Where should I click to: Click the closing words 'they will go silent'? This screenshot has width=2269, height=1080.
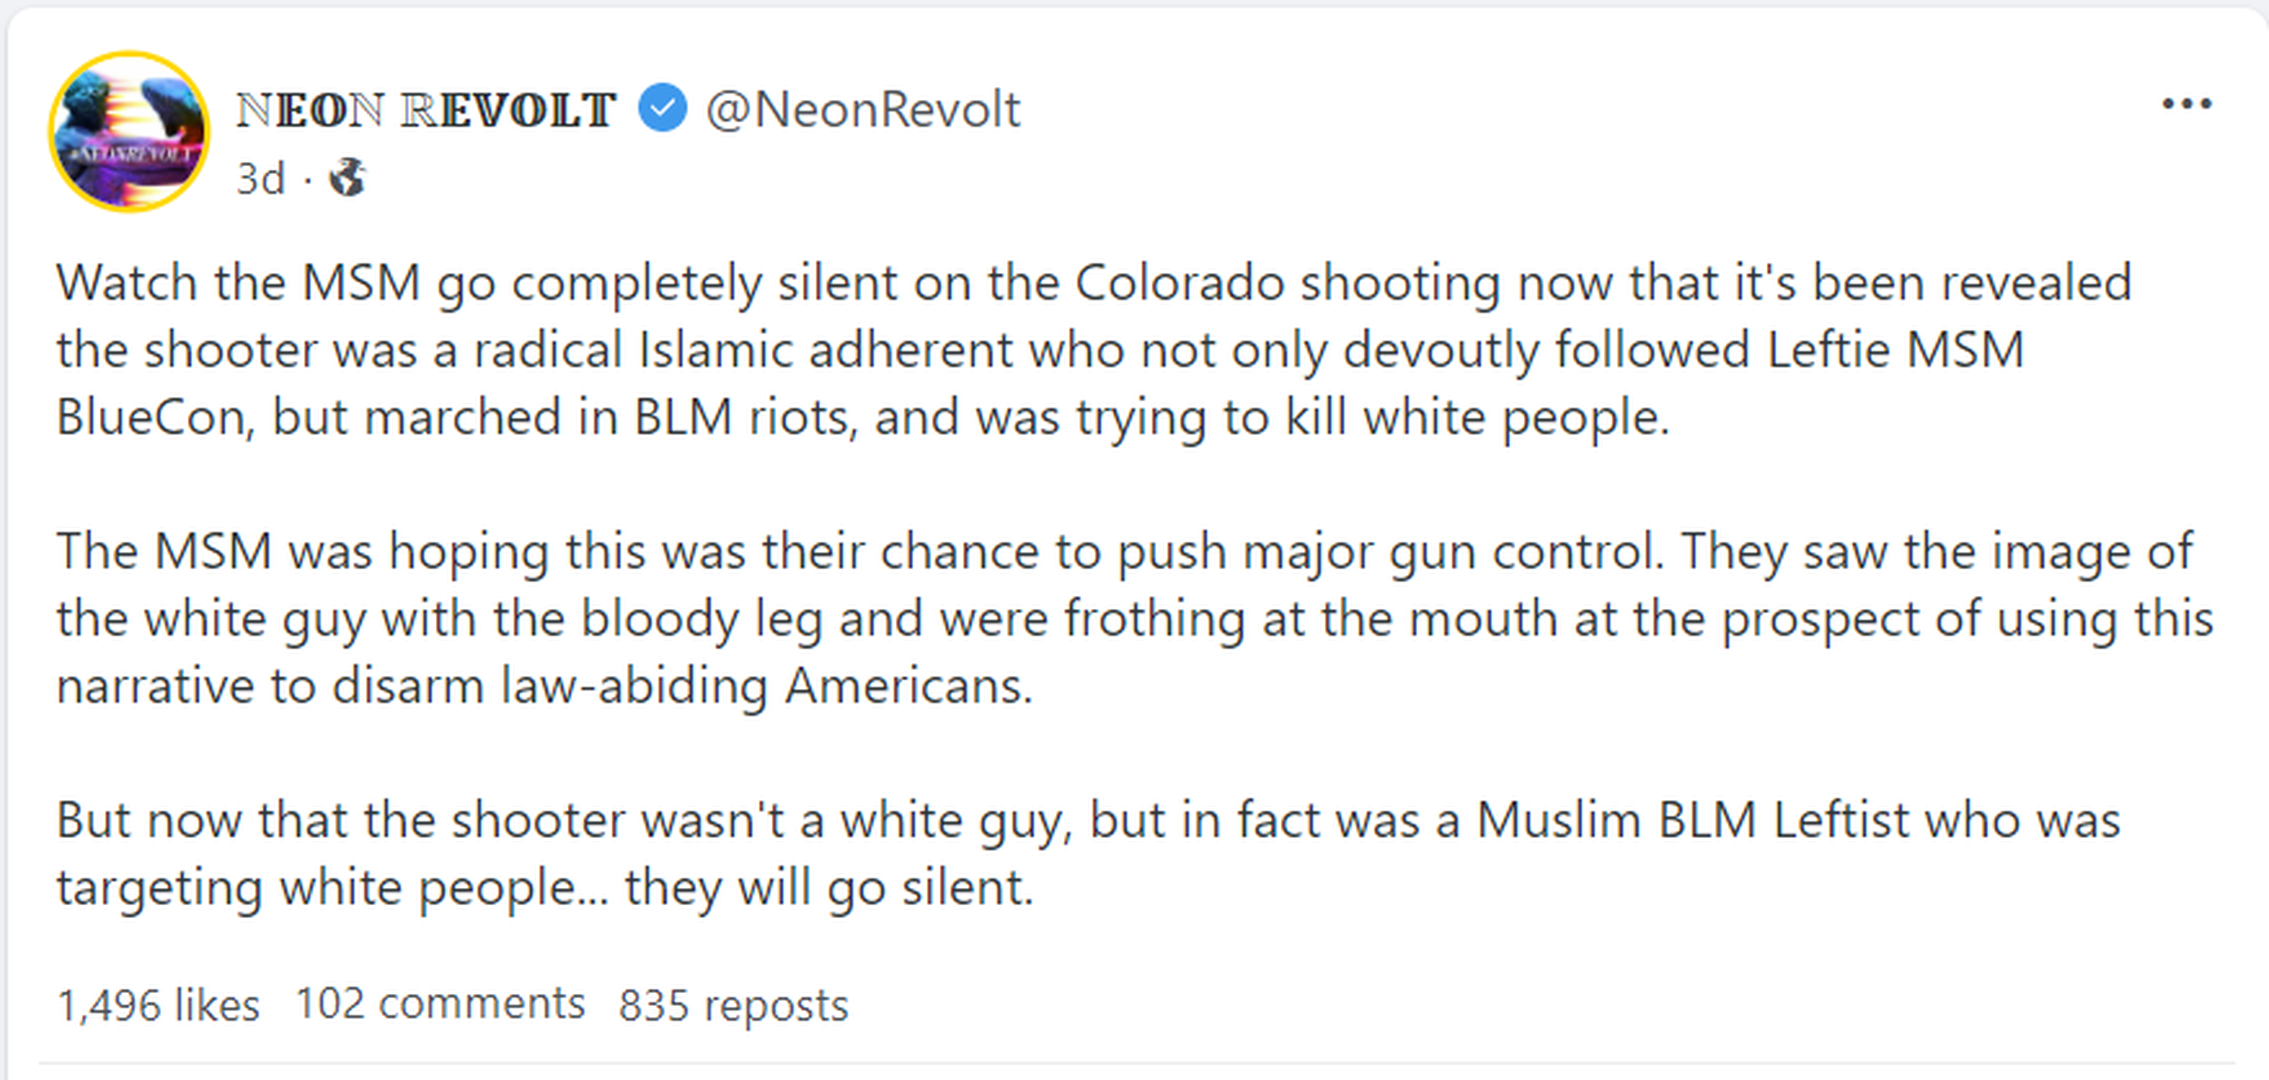[x=829, y=887]
